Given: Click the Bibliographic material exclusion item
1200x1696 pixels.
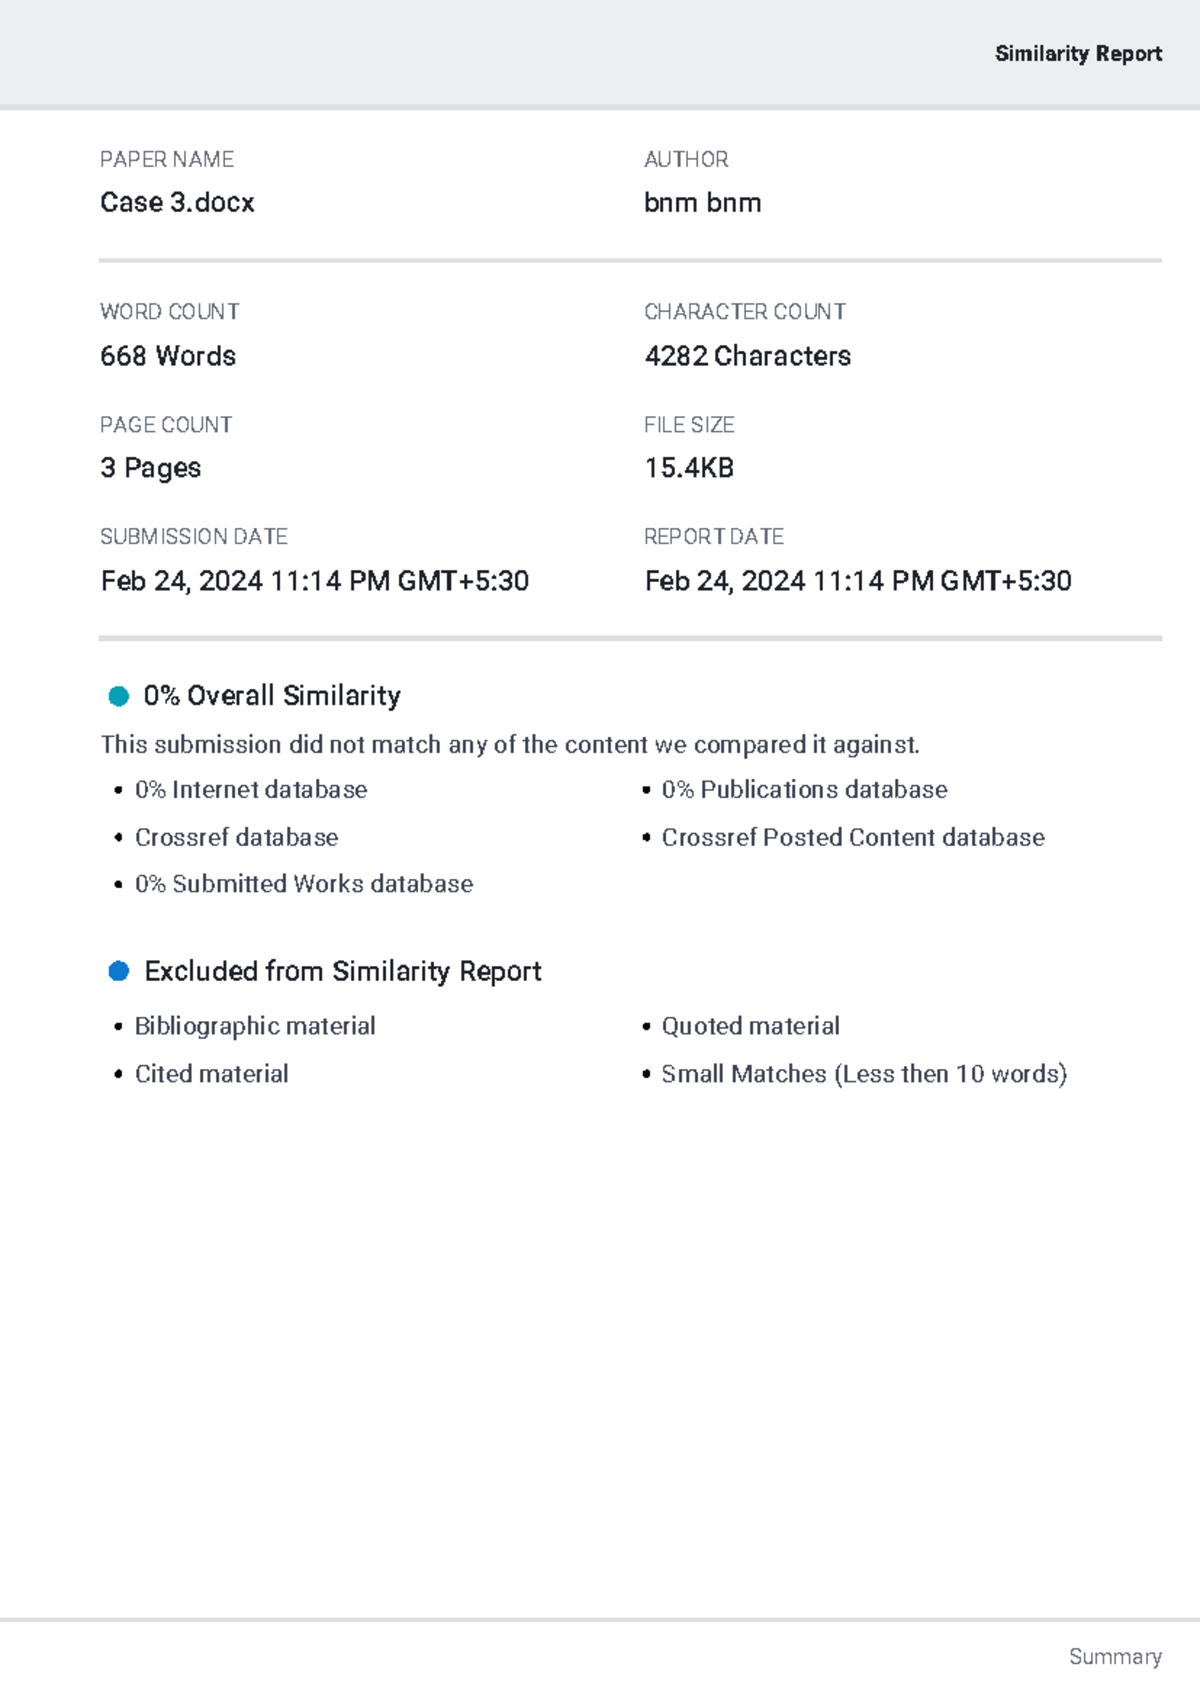Looking at the screenshot, I should click(x=255, y=1026).
